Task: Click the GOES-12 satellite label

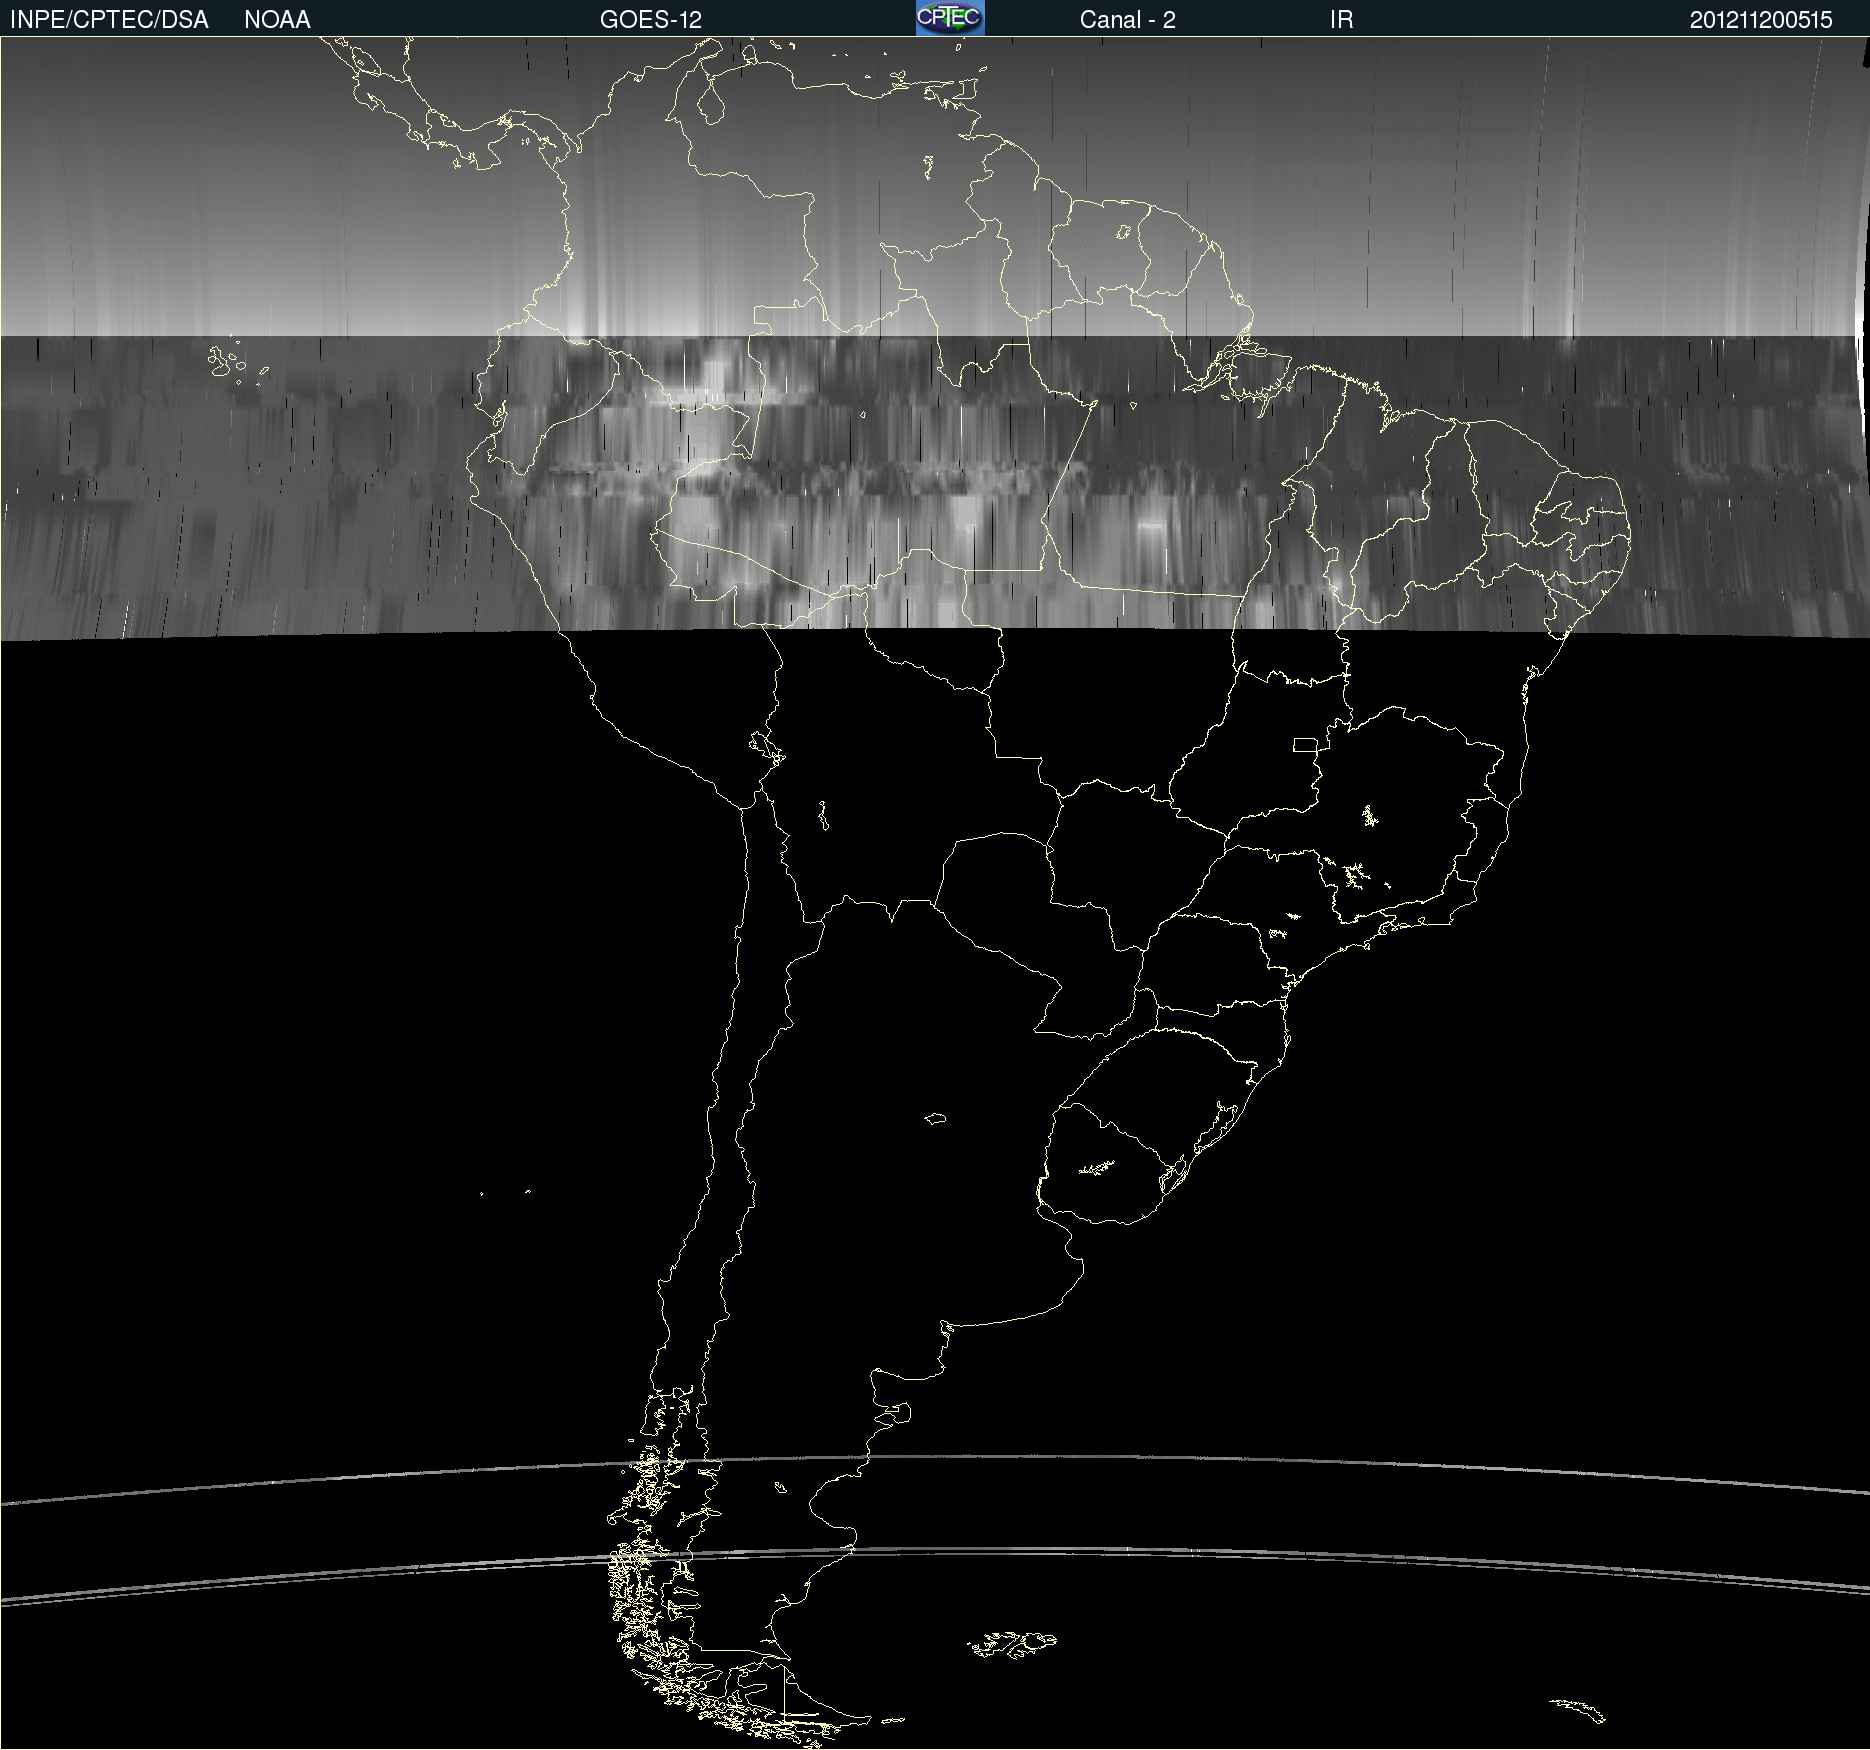Action: coord(651,20)
